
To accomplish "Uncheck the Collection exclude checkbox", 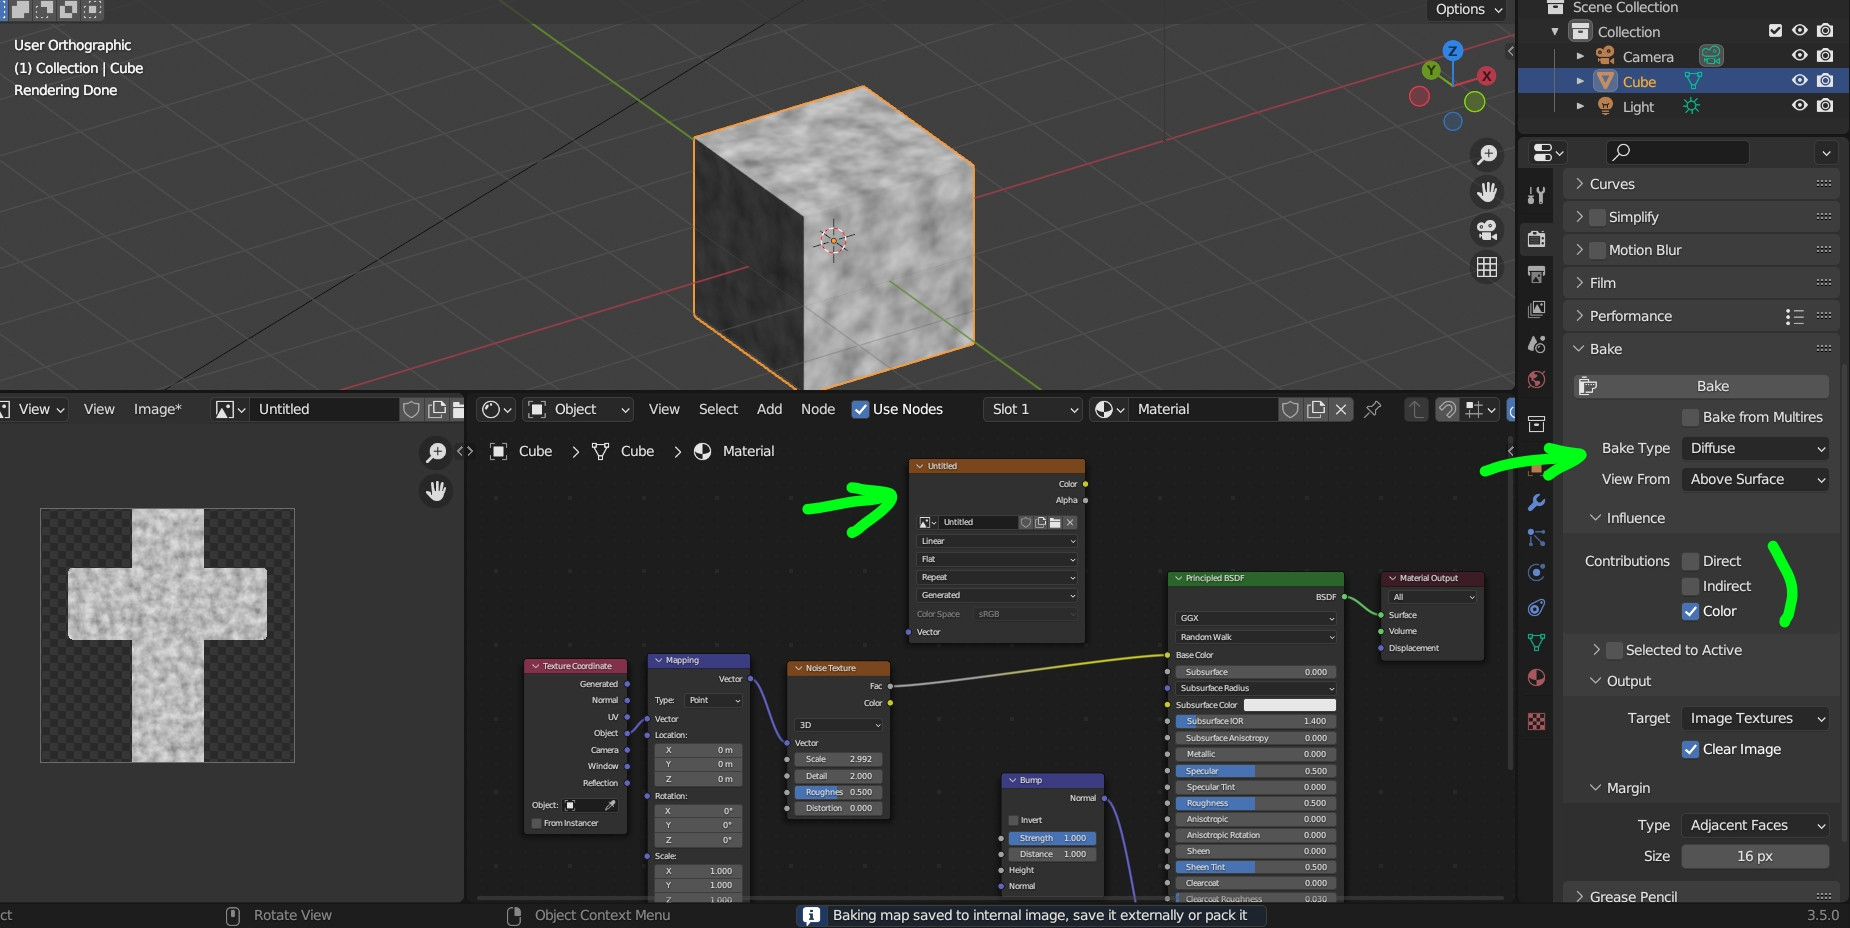I will point(1775,31).
